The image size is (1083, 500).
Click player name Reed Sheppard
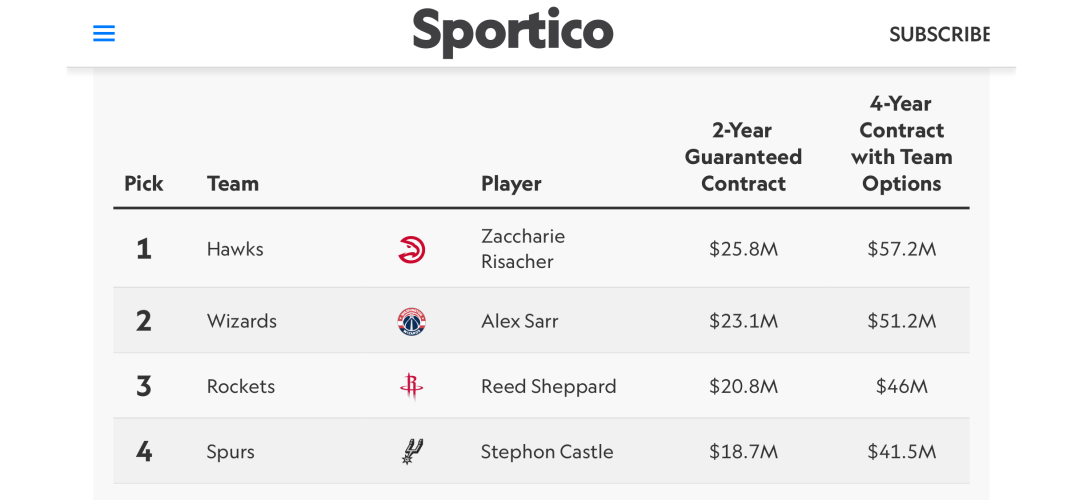548,387
